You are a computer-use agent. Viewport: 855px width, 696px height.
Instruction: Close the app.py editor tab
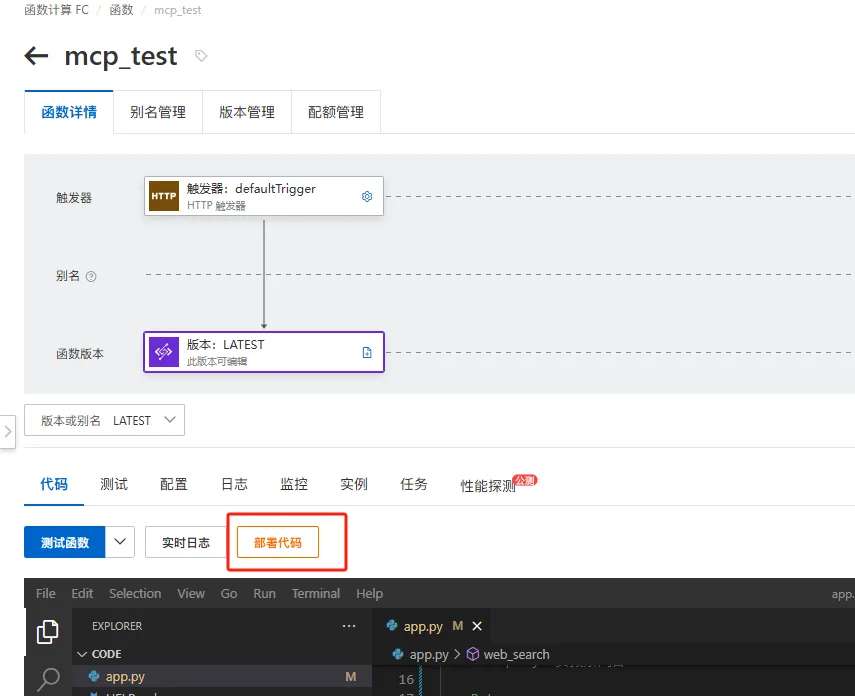[x=475, y=625]
